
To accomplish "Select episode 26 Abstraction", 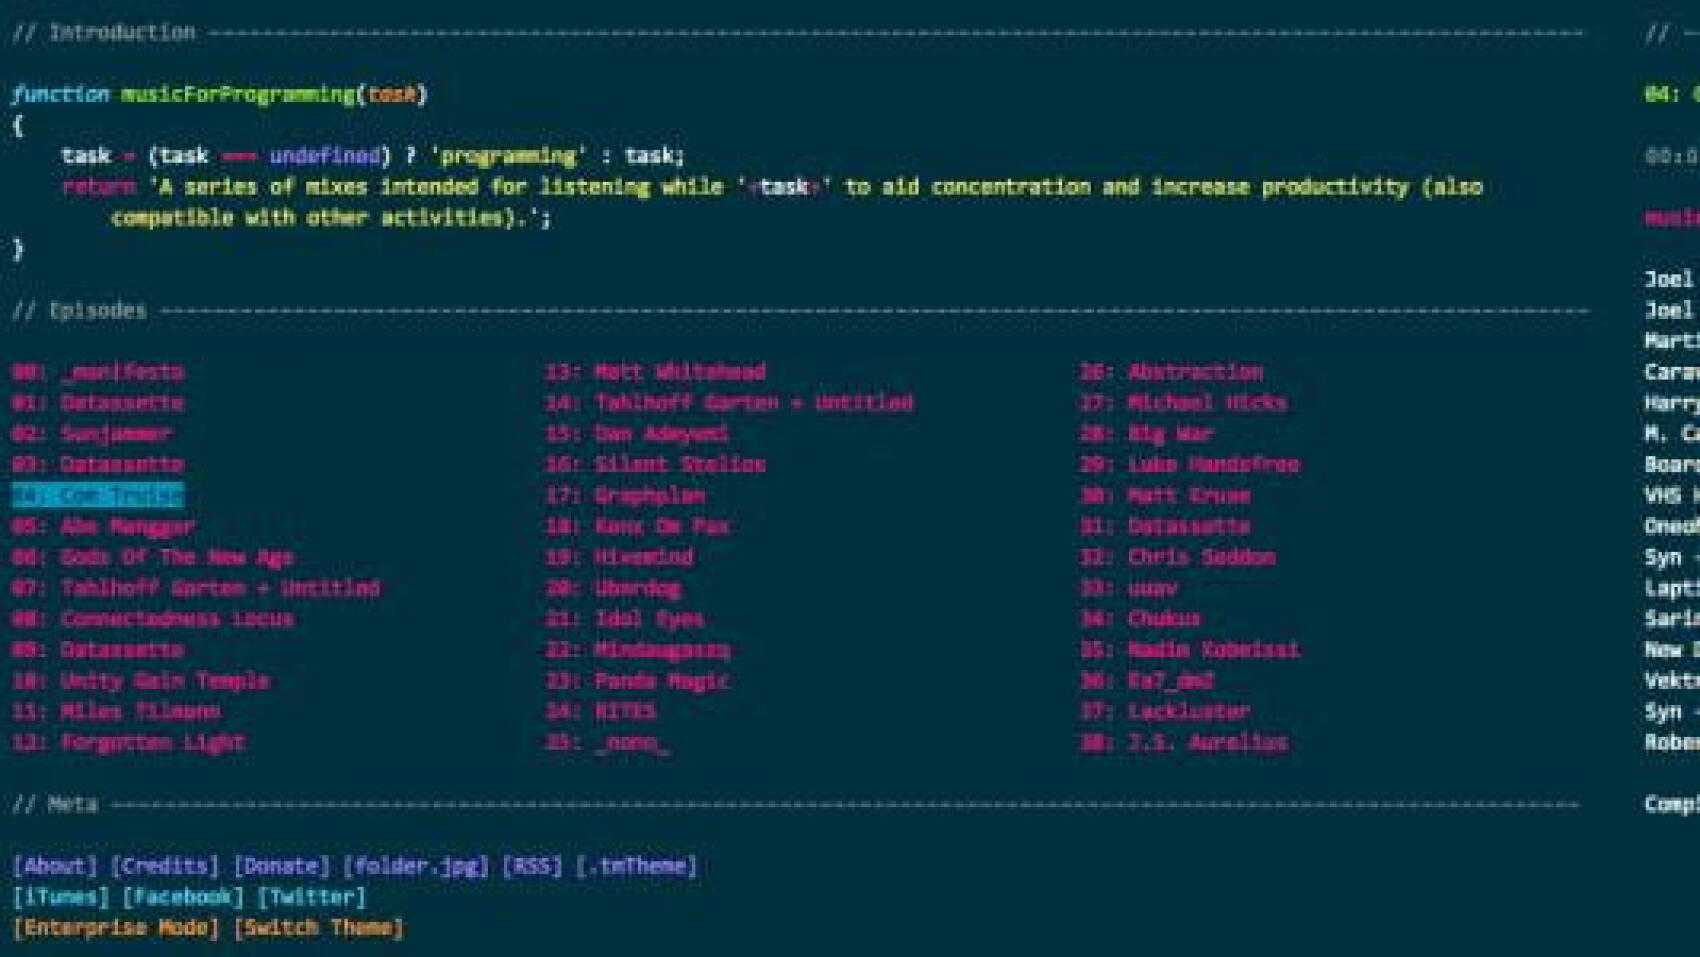I will pos(1171,372).
